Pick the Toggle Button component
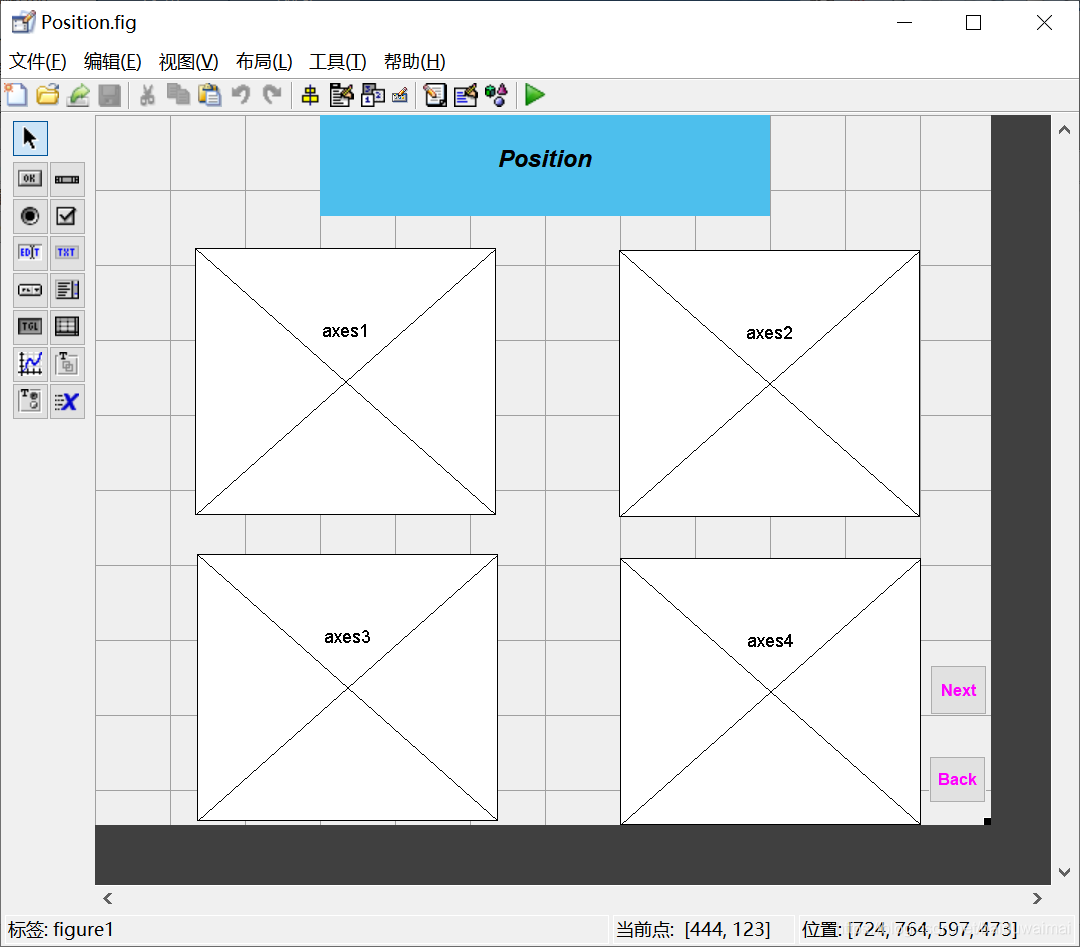Screen dimensions: 1080x947 pyautogui.click(x=30, y=326)
